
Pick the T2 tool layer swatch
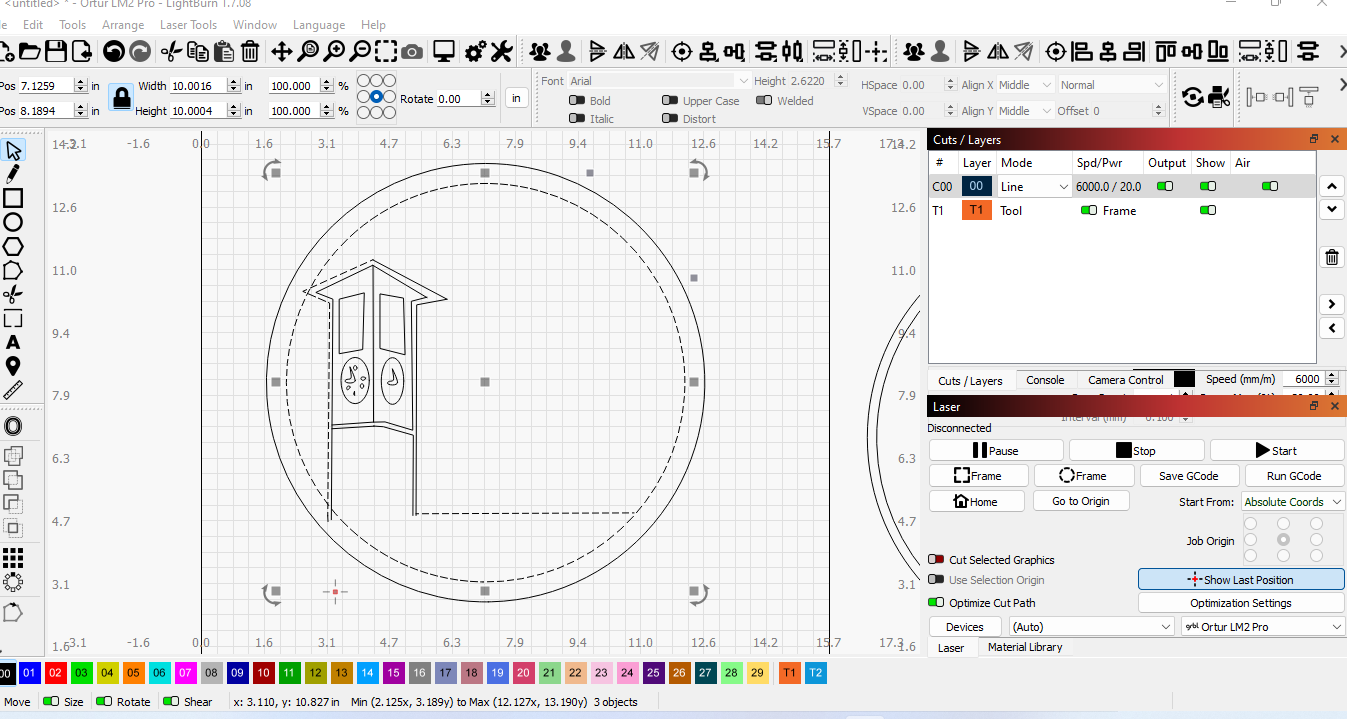(x=816, y=673)
